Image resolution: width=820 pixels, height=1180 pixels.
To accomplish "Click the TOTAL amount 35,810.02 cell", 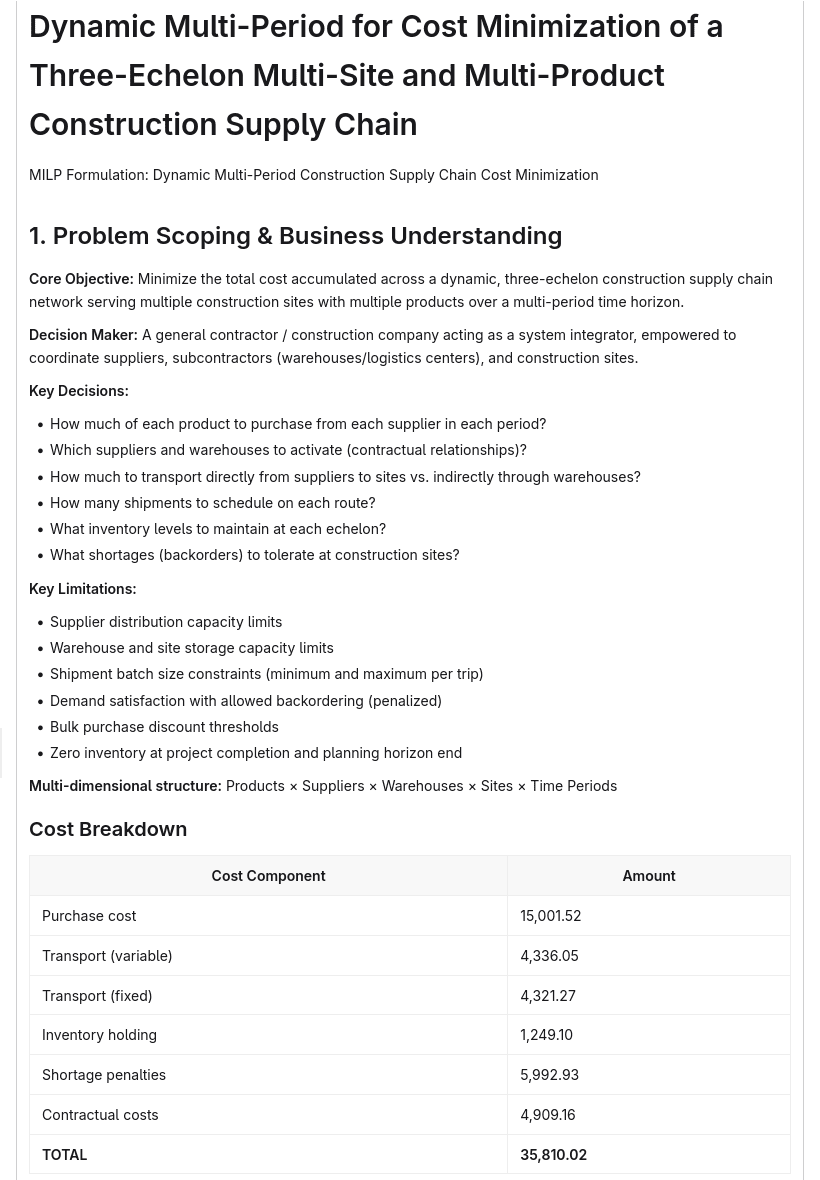I will tap(649, 1155).
